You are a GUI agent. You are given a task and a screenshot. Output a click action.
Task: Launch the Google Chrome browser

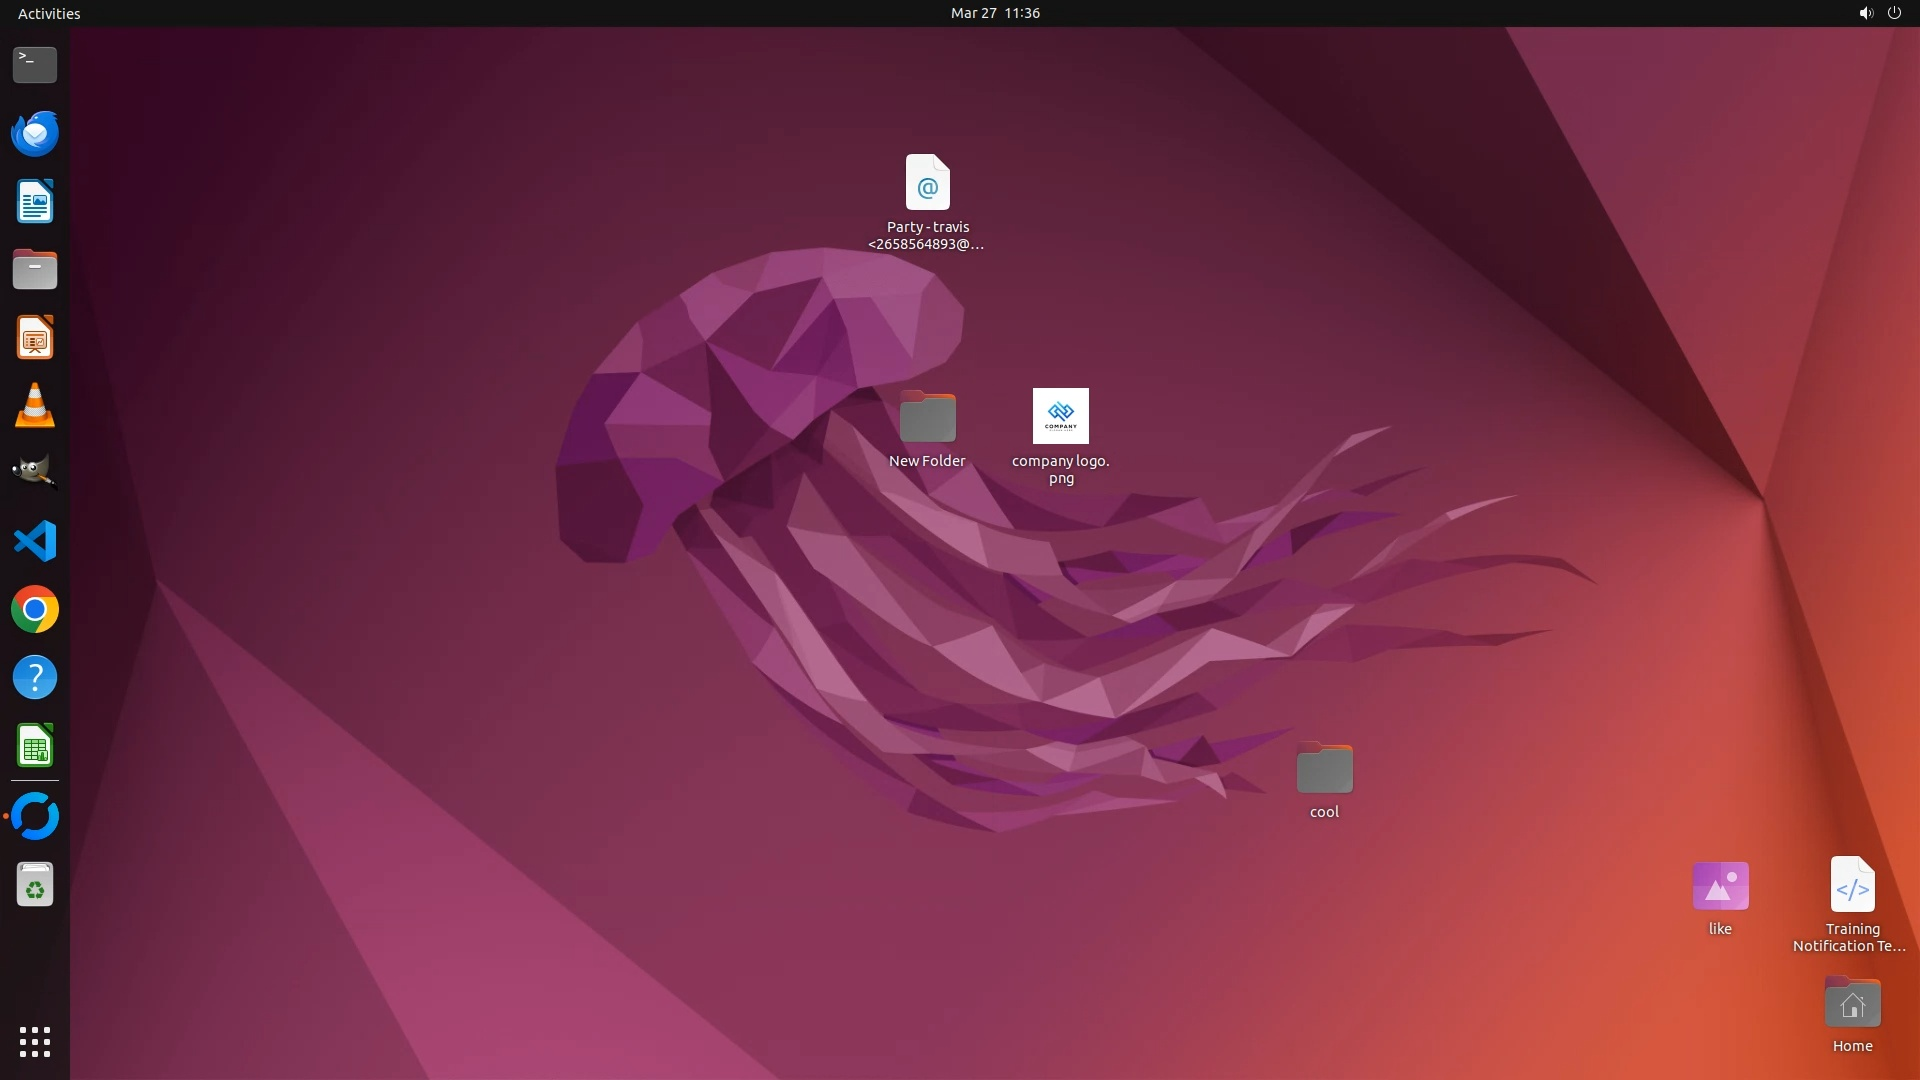click(x=35, y=610)
